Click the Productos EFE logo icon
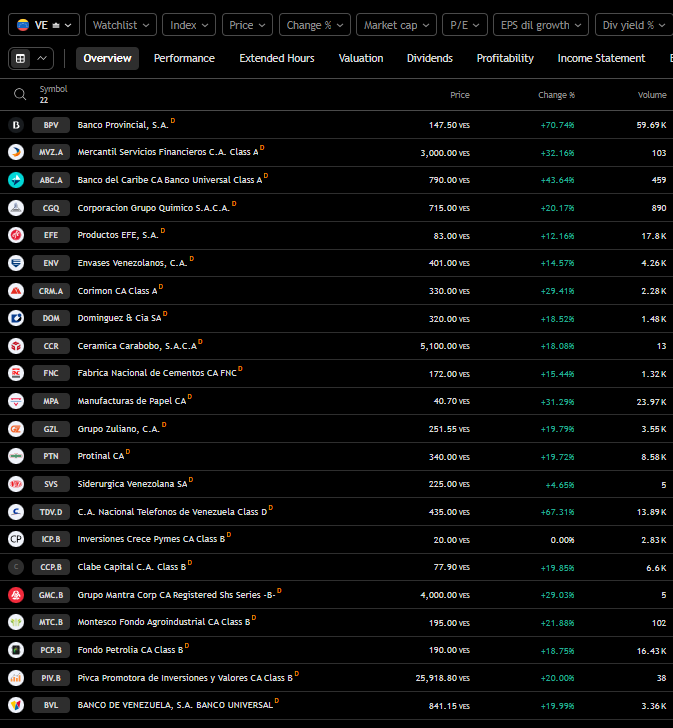The height and width of the screenshot is (728, 673). pyautogui.click(x=16, y=235)
